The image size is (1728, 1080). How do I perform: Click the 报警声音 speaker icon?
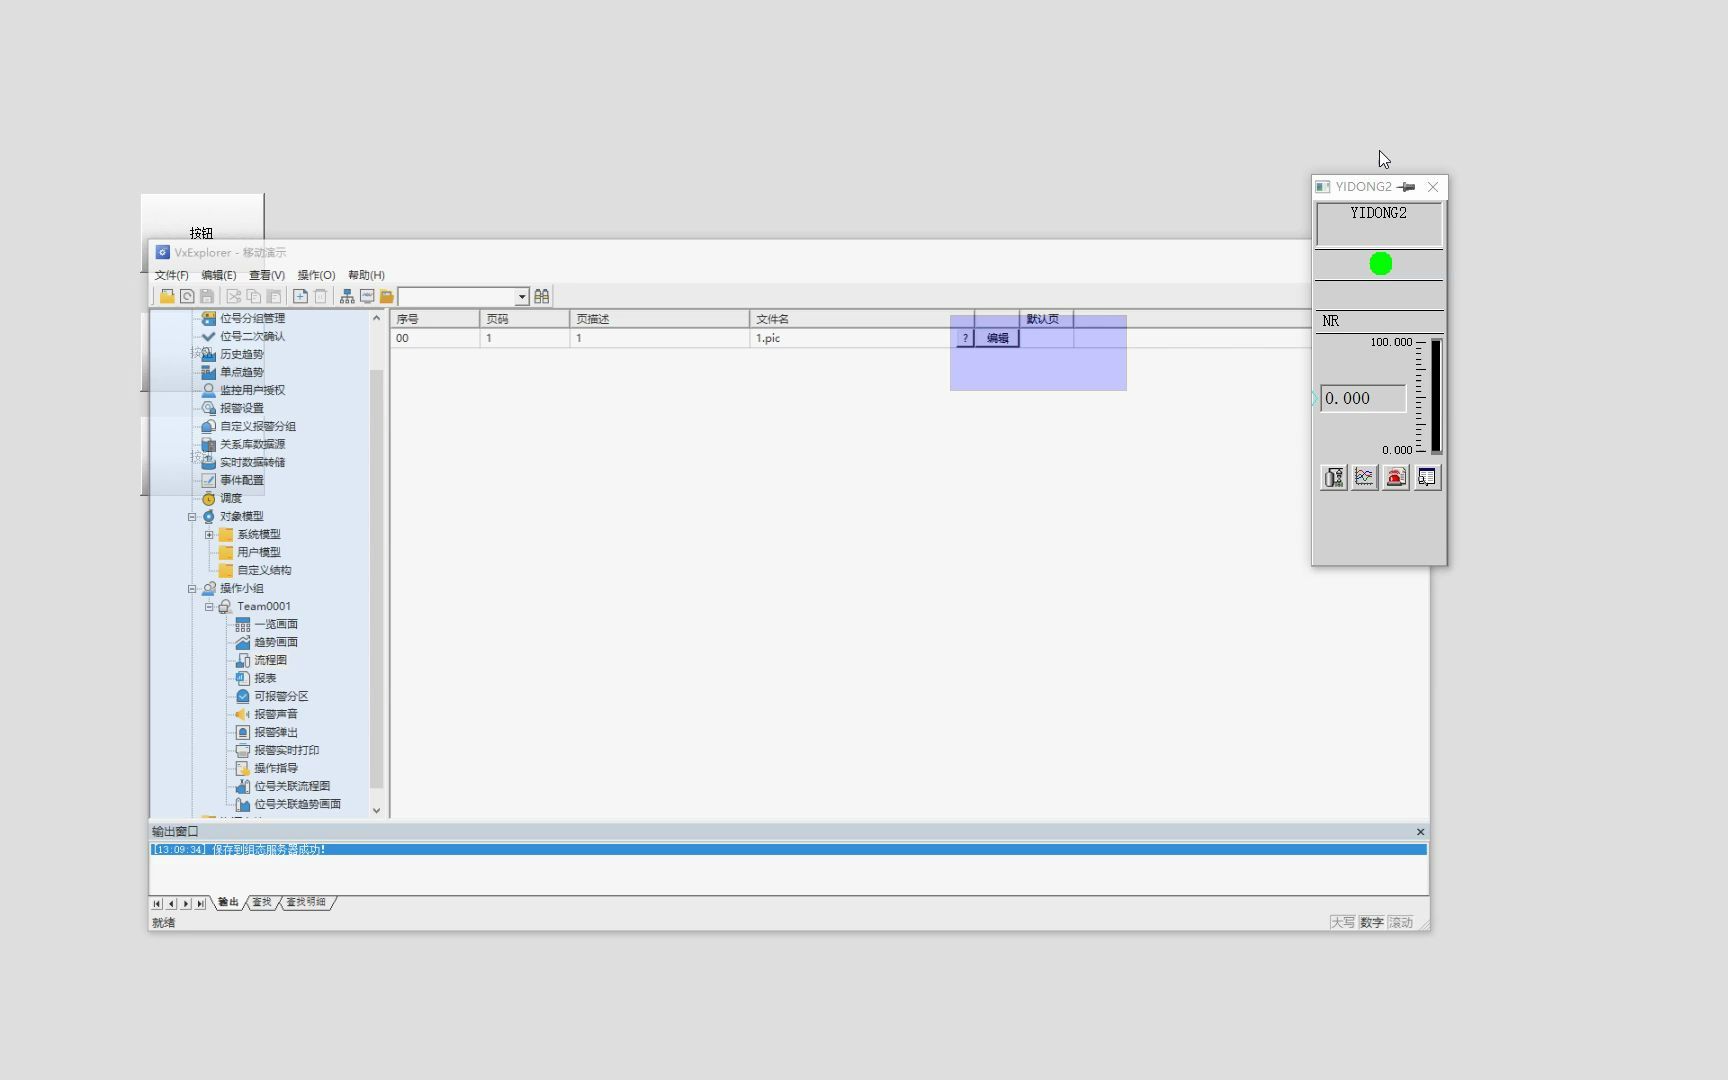(x=242, y=714)
